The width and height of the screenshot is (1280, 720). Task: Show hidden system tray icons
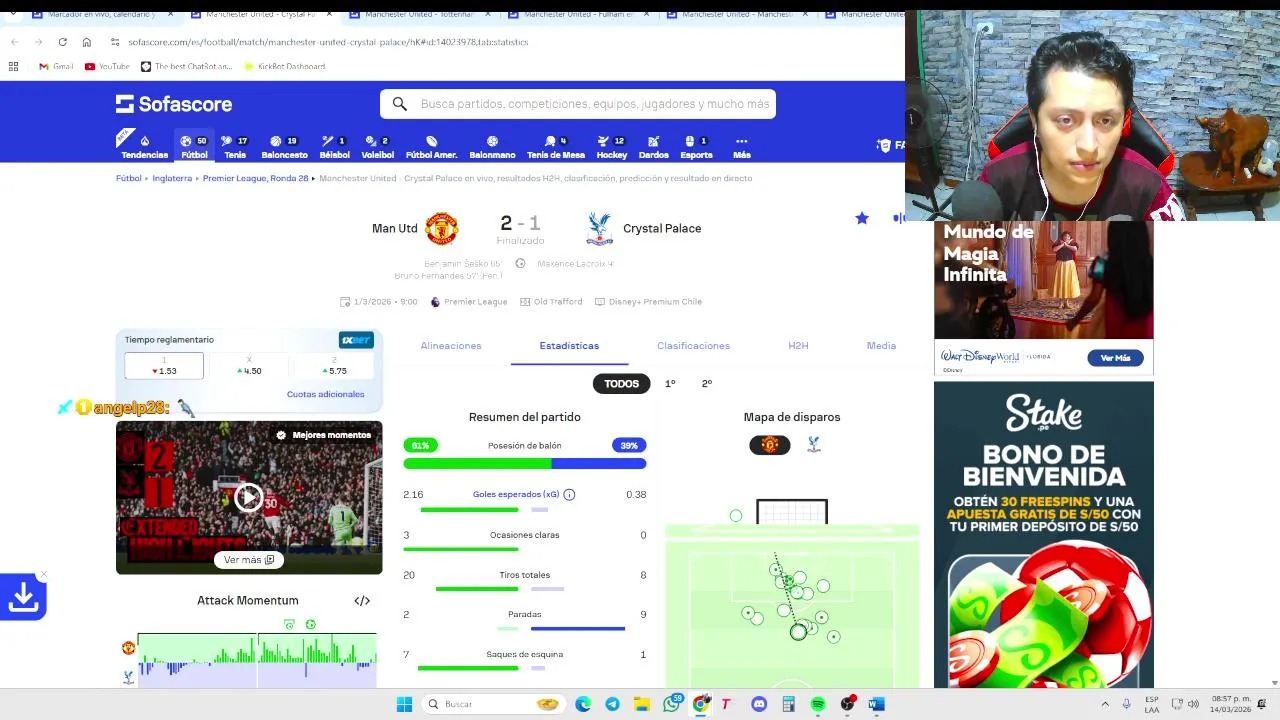[x=1105, y=704]
